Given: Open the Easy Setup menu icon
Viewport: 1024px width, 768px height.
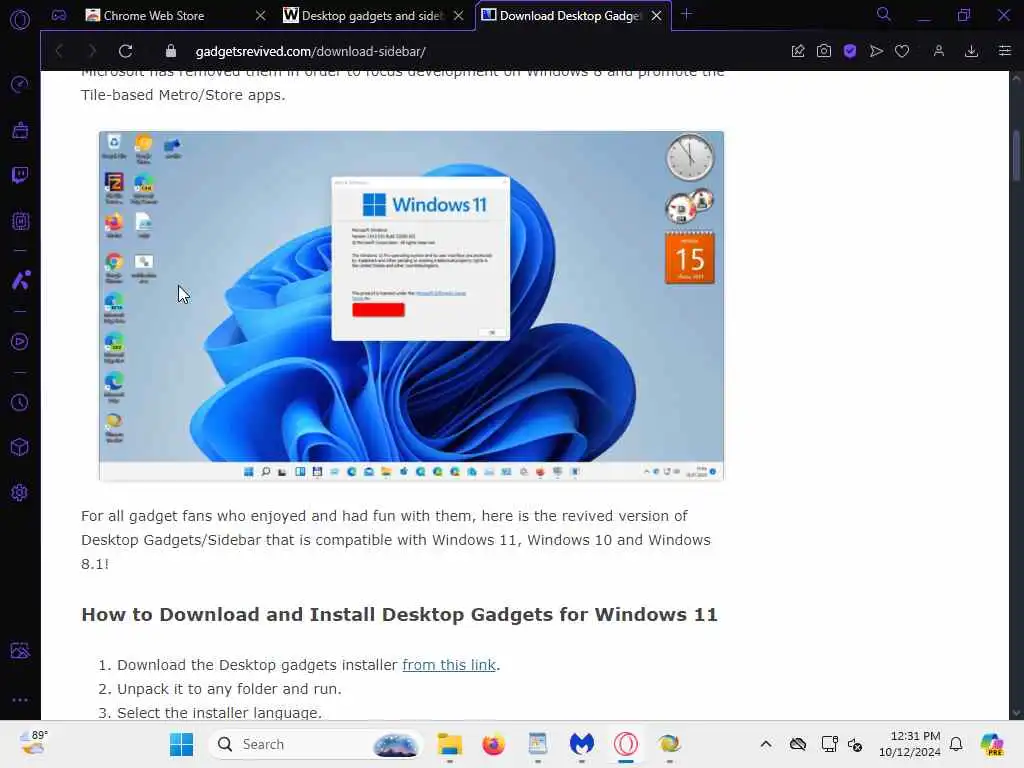Looking at the screenshot, I should (1004, 51).
